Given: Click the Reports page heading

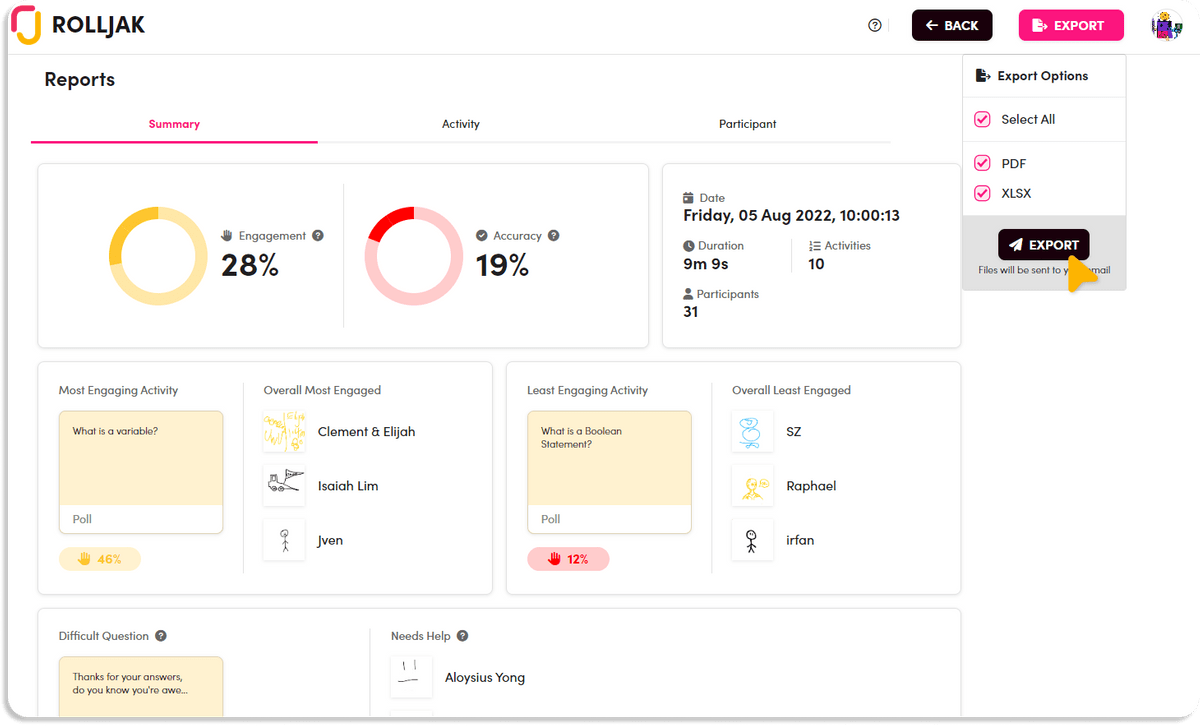Looking at the screenshot, I should coord(80,80).
